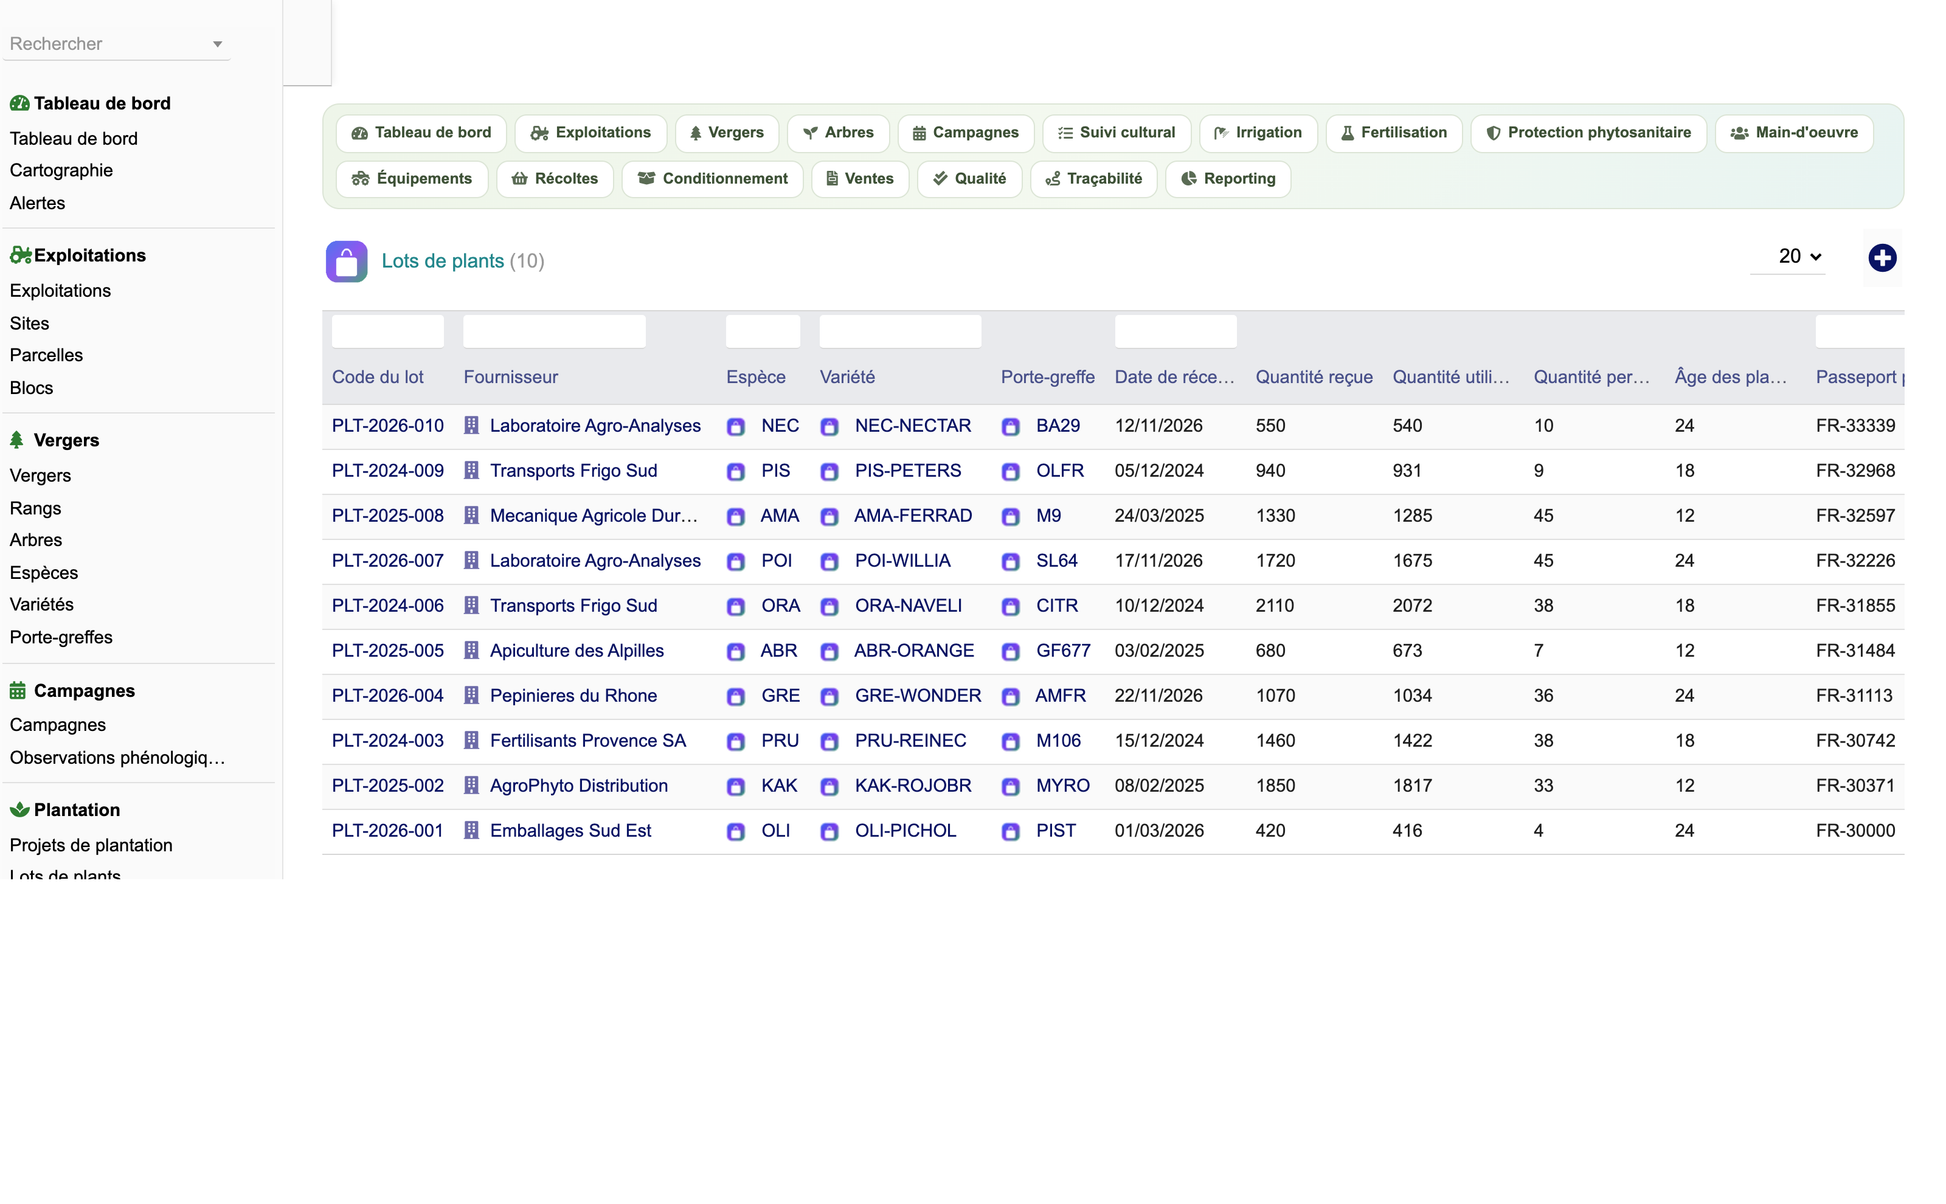
Task: Open Projets de plantation in the sidebar
Action: [x=91, y=846]
